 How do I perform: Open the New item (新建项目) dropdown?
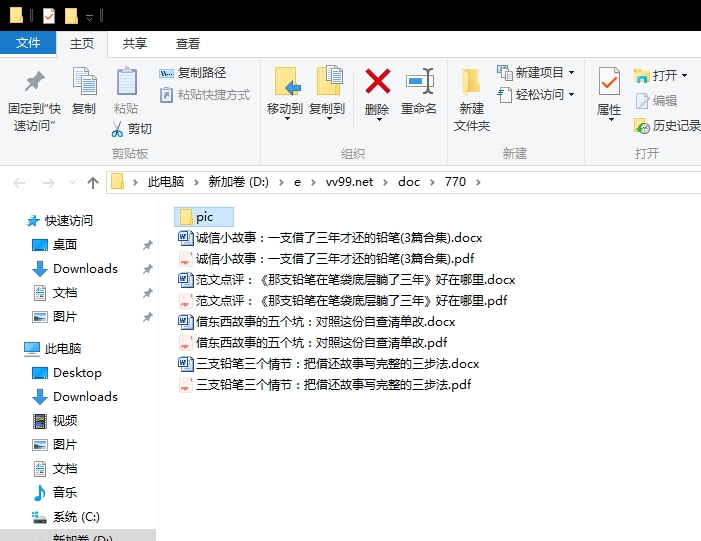536,72
